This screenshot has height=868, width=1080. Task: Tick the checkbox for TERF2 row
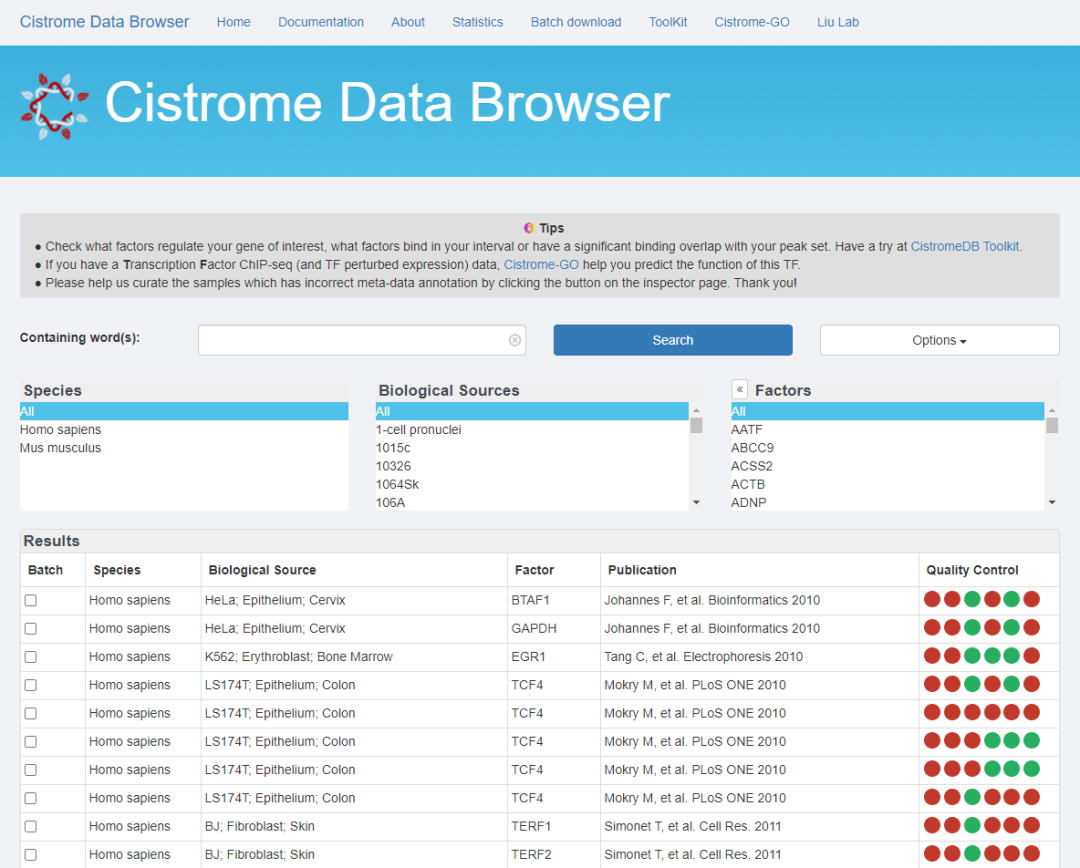click(x=31, y=855)
